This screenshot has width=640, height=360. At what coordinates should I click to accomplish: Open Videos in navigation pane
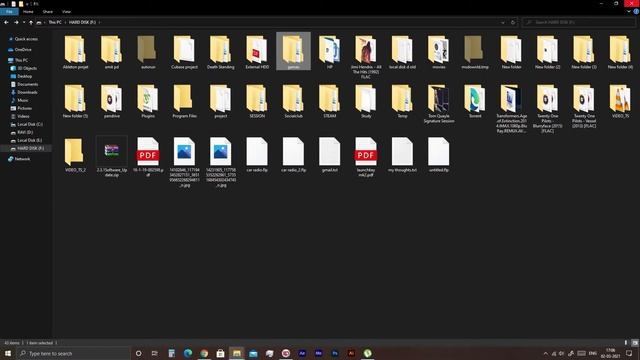tap(23, 116)
